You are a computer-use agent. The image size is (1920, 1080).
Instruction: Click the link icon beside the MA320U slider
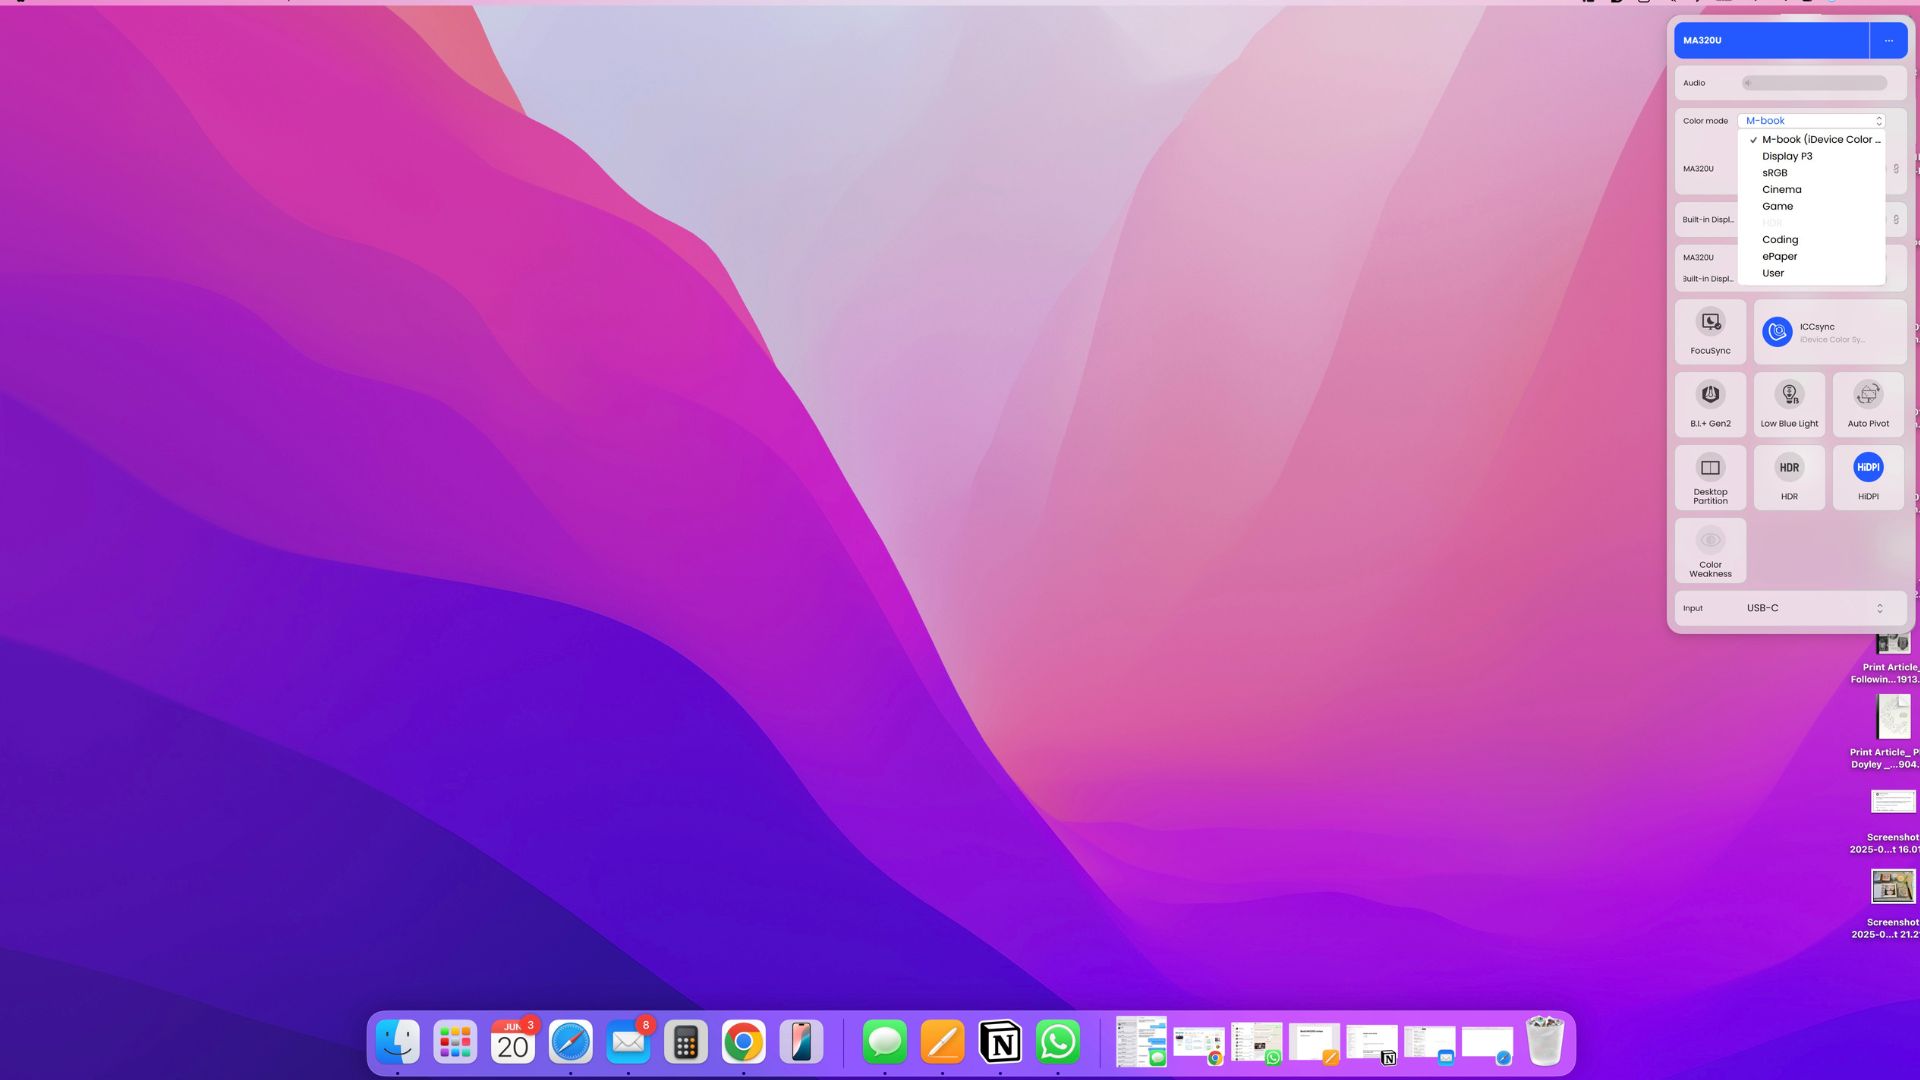point(1897,168)
